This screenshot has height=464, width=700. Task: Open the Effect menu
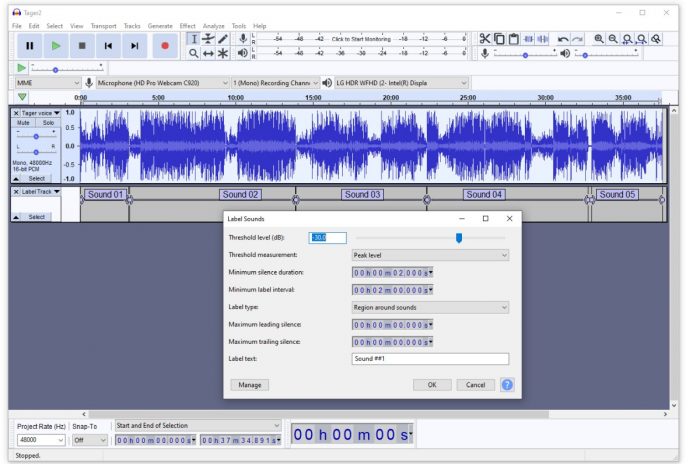[x=188, y=25]
